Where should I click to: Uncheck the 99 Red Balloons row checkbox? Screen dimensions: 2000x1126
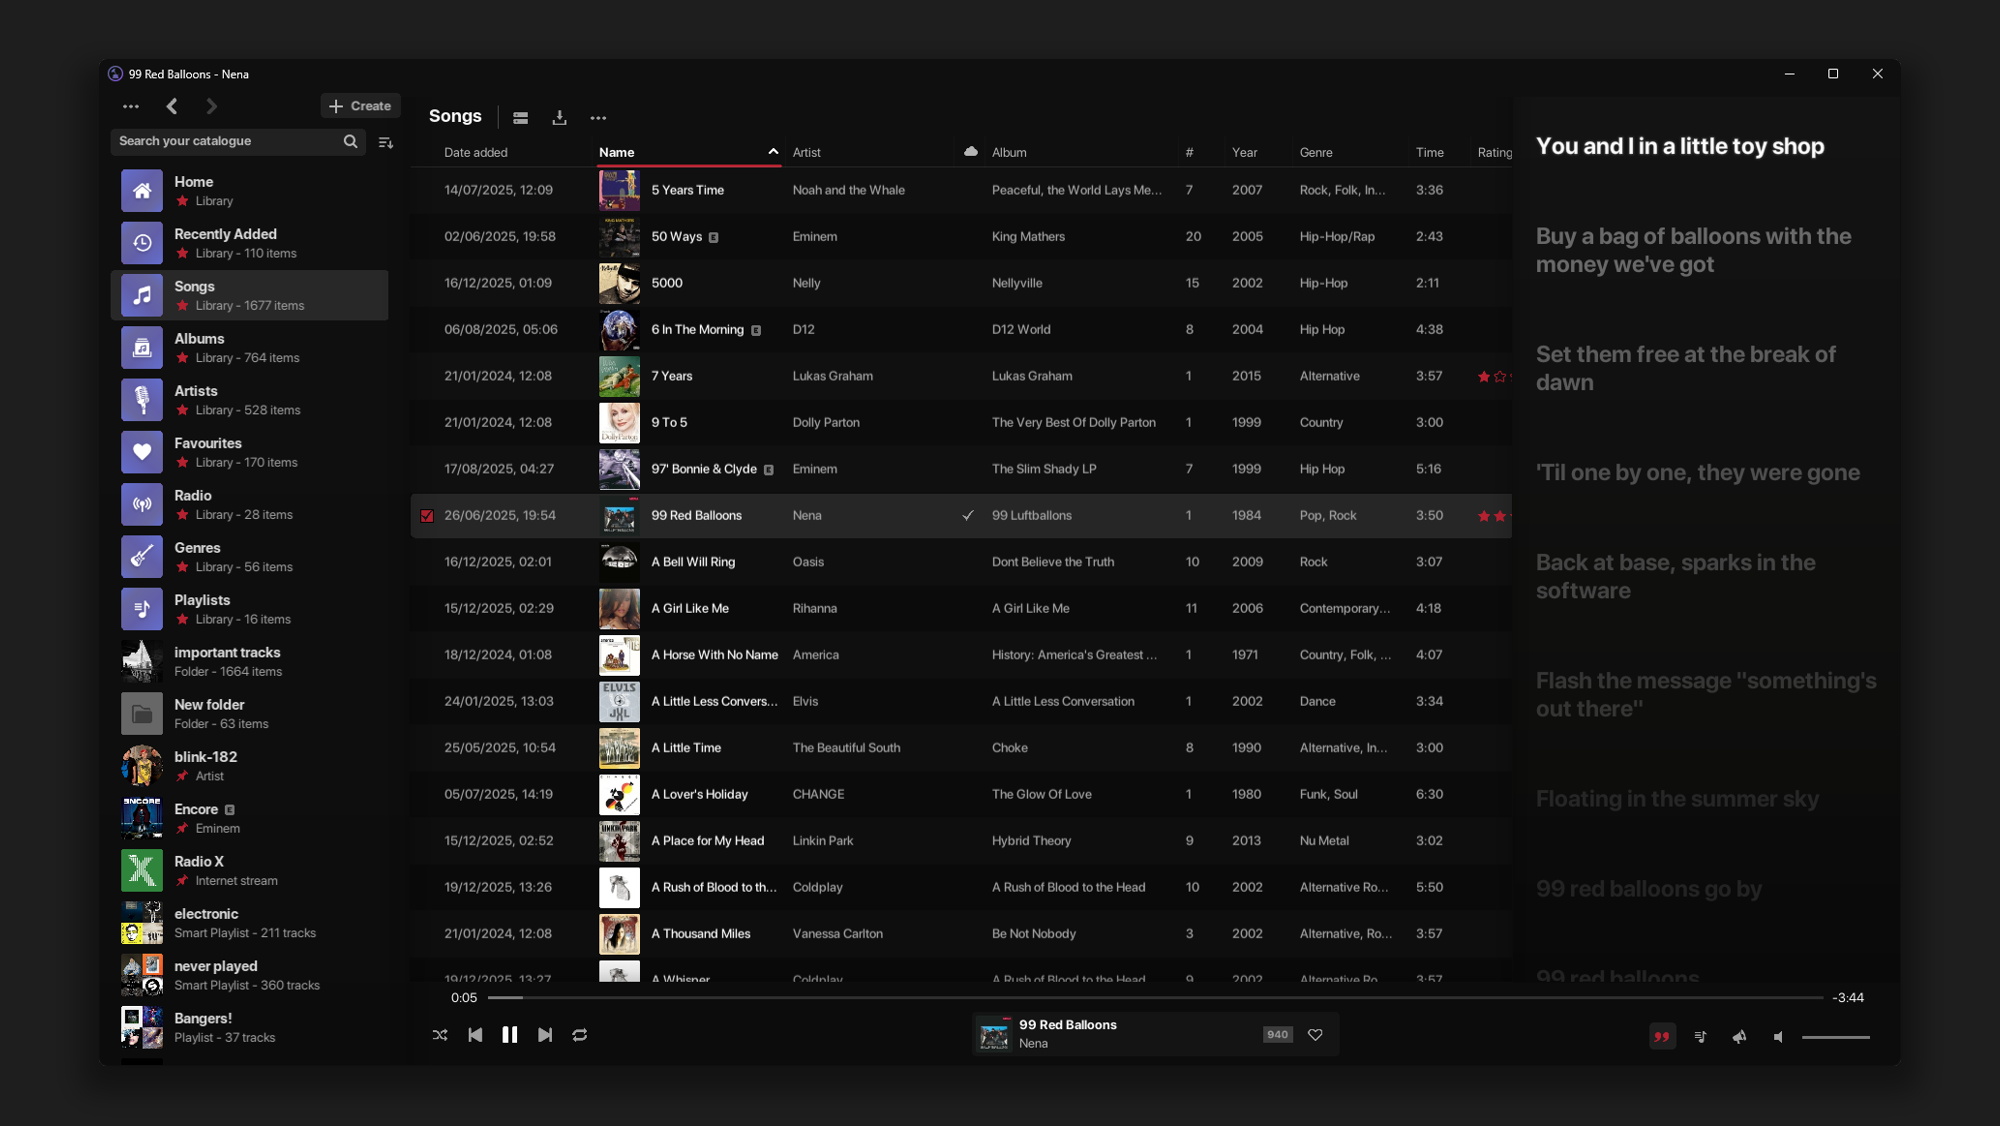pyautogui.click(x=427, y=516)
